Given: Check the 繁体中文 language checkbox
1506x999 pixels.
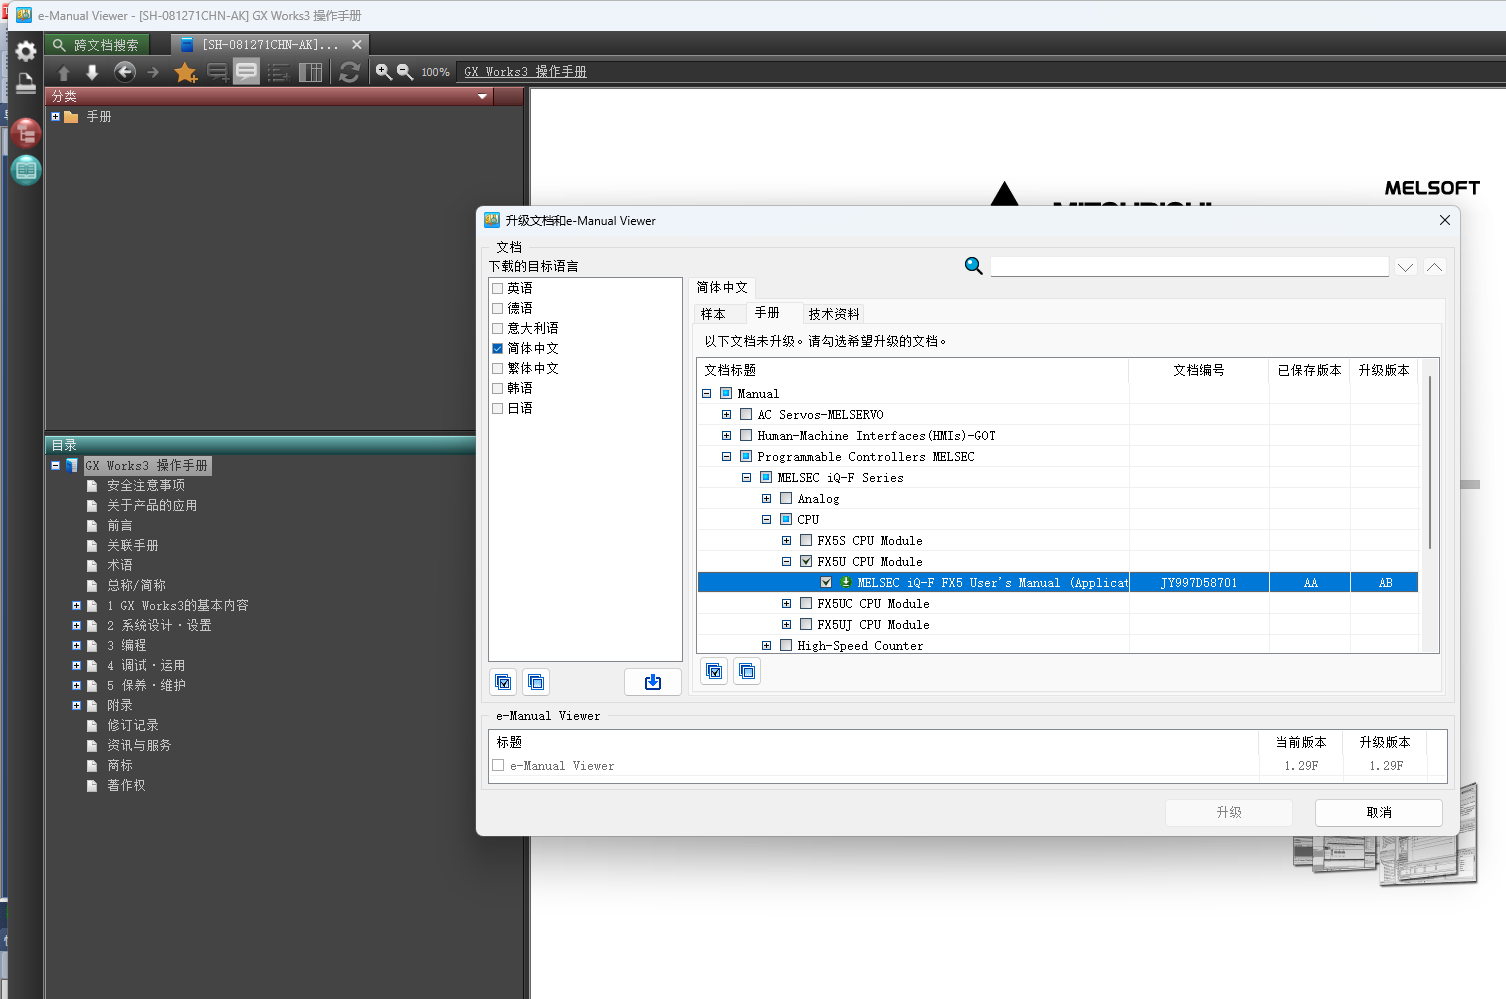Looking at the screenshot, I should [x=497, y=368].
